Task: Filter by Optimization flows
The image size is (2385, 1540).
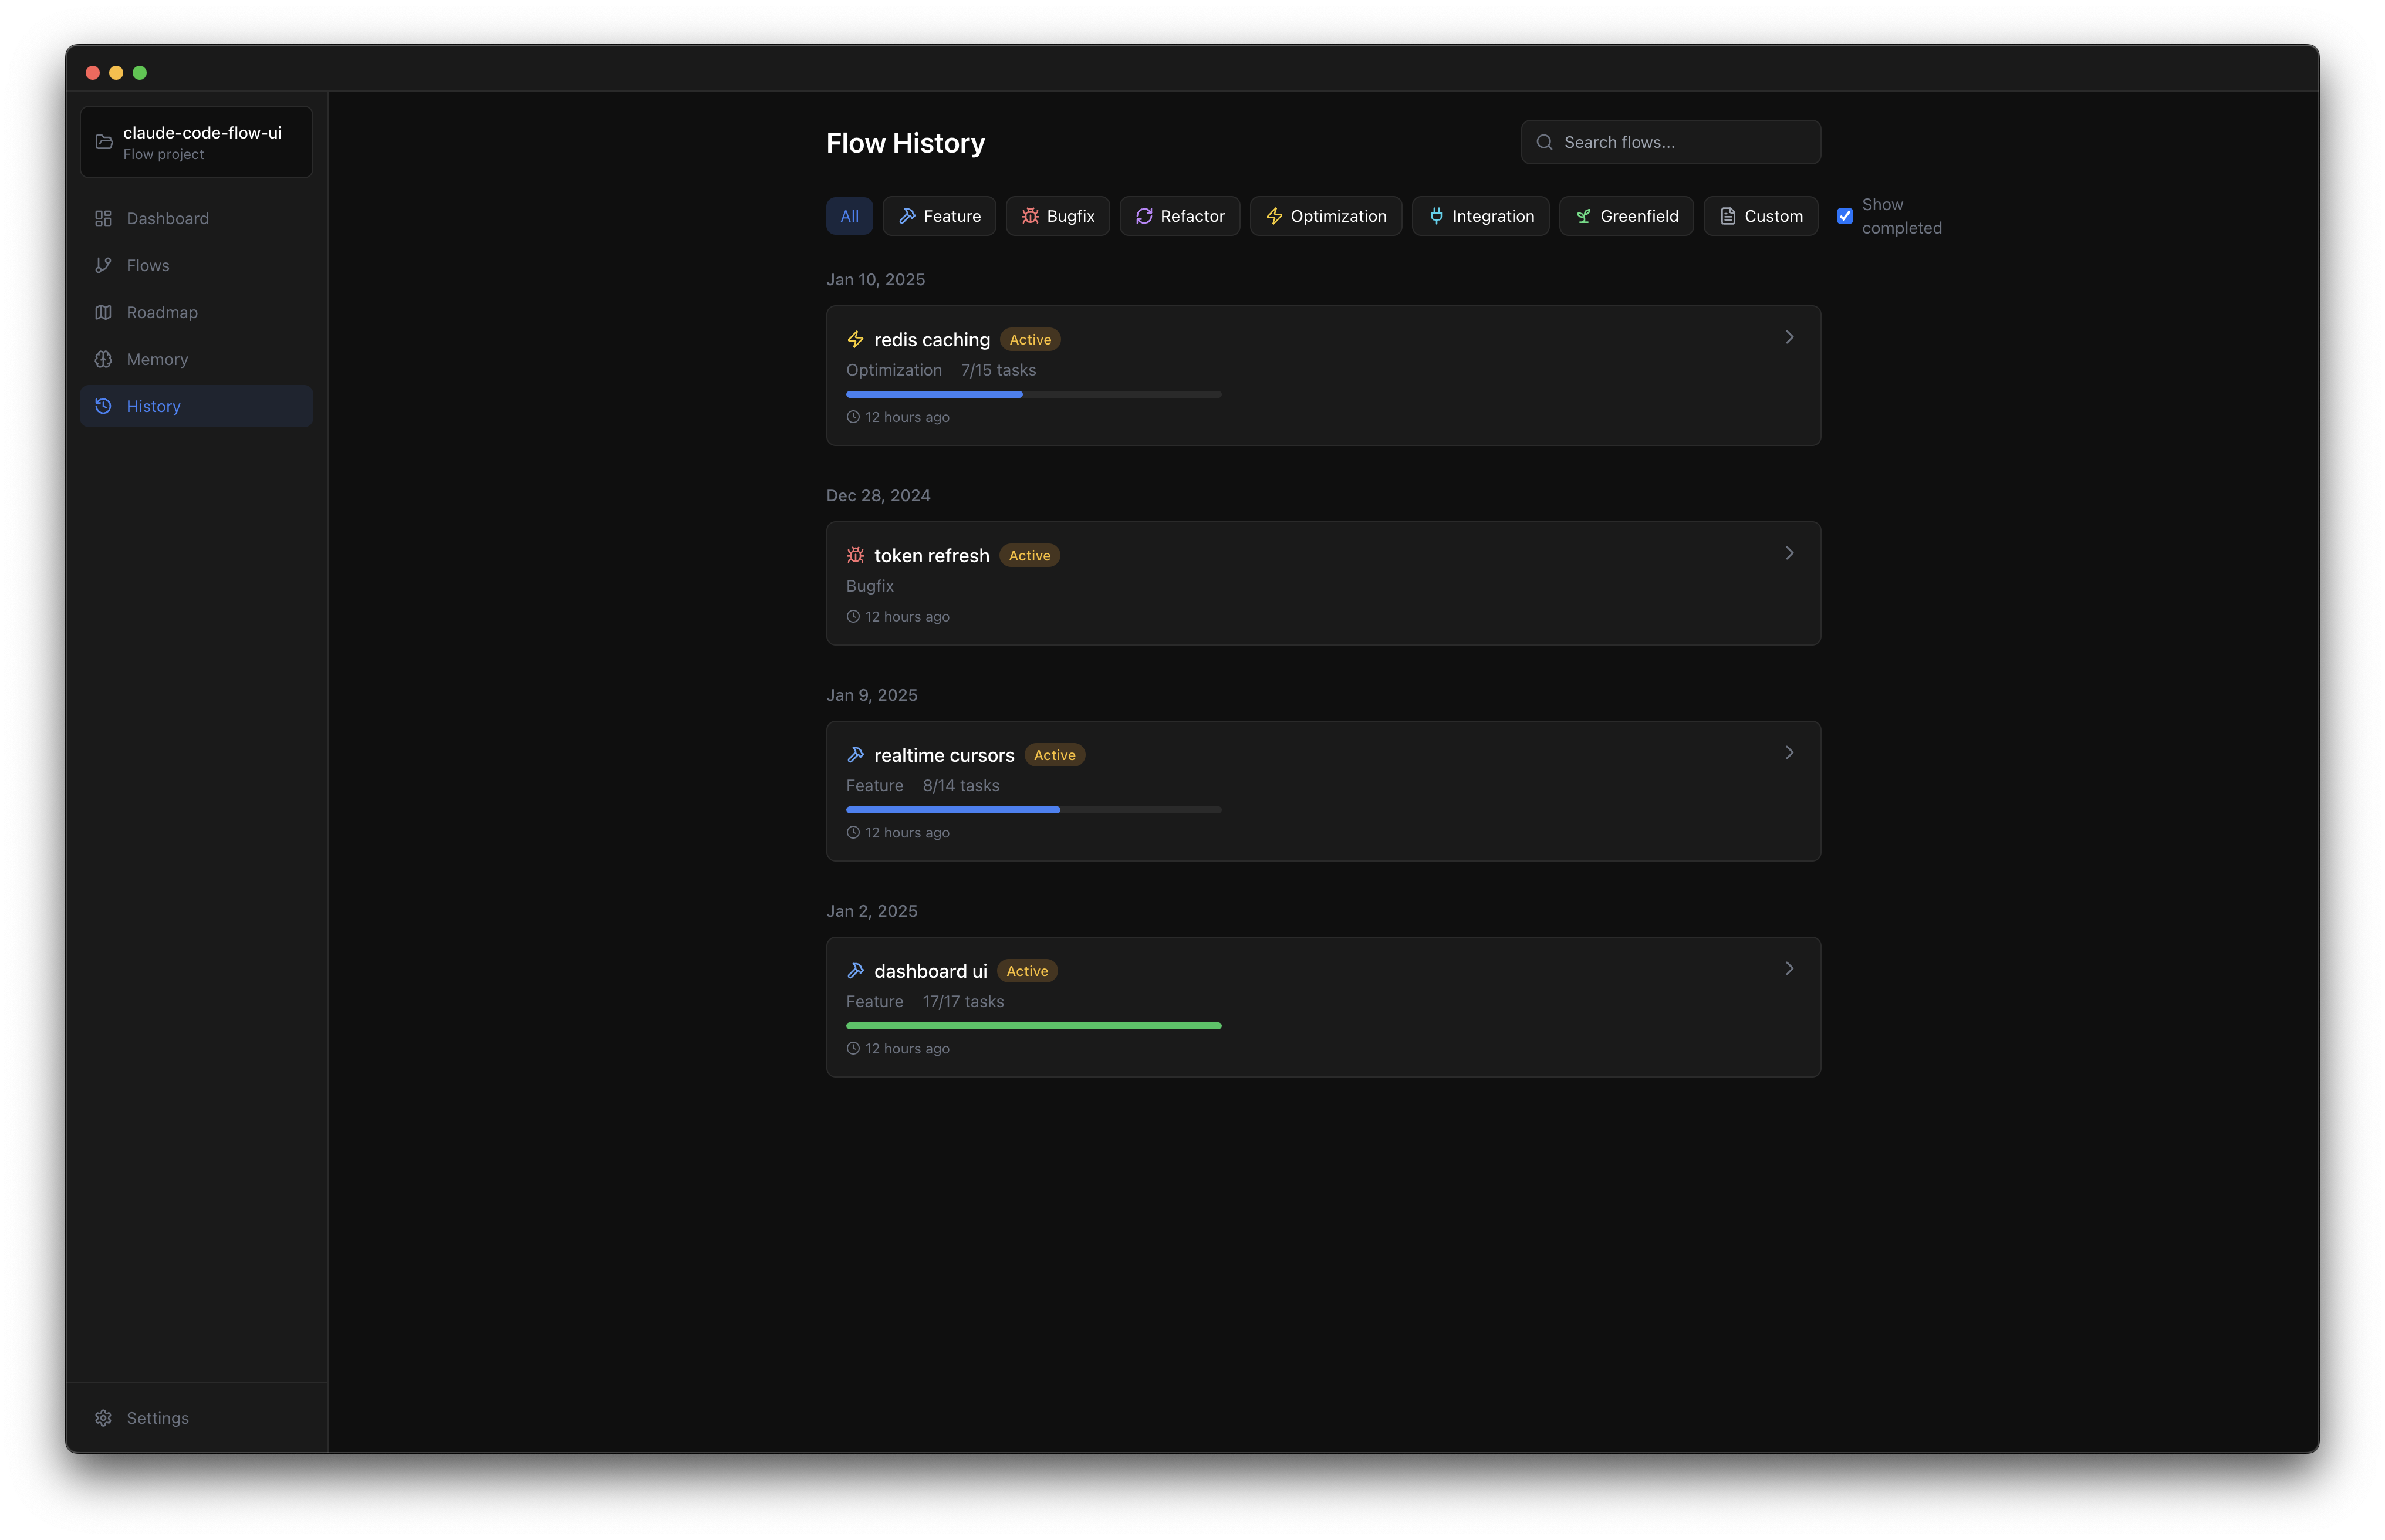Action: click(x=1325, y=216)
